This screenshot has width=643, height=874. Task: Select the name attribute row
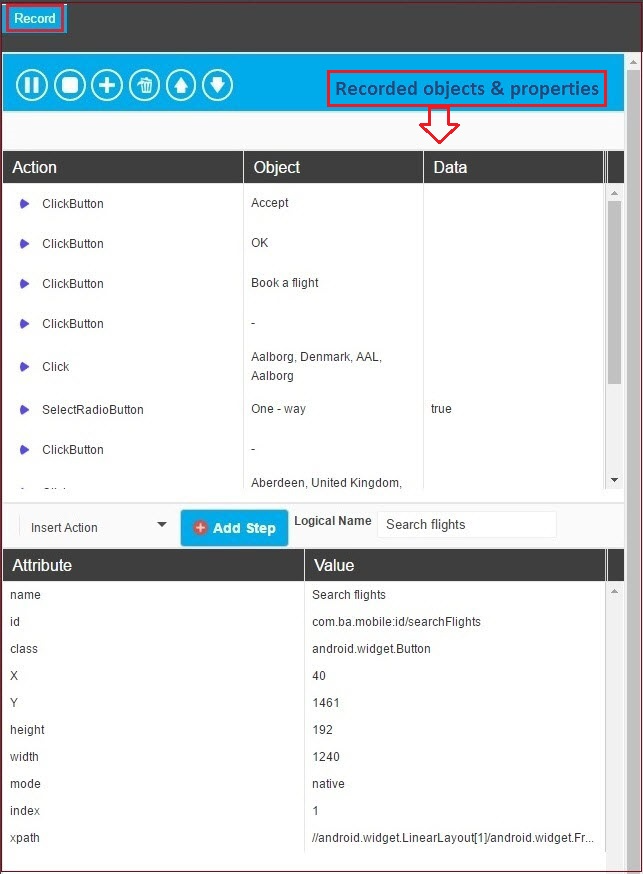(x=304, y=595)
